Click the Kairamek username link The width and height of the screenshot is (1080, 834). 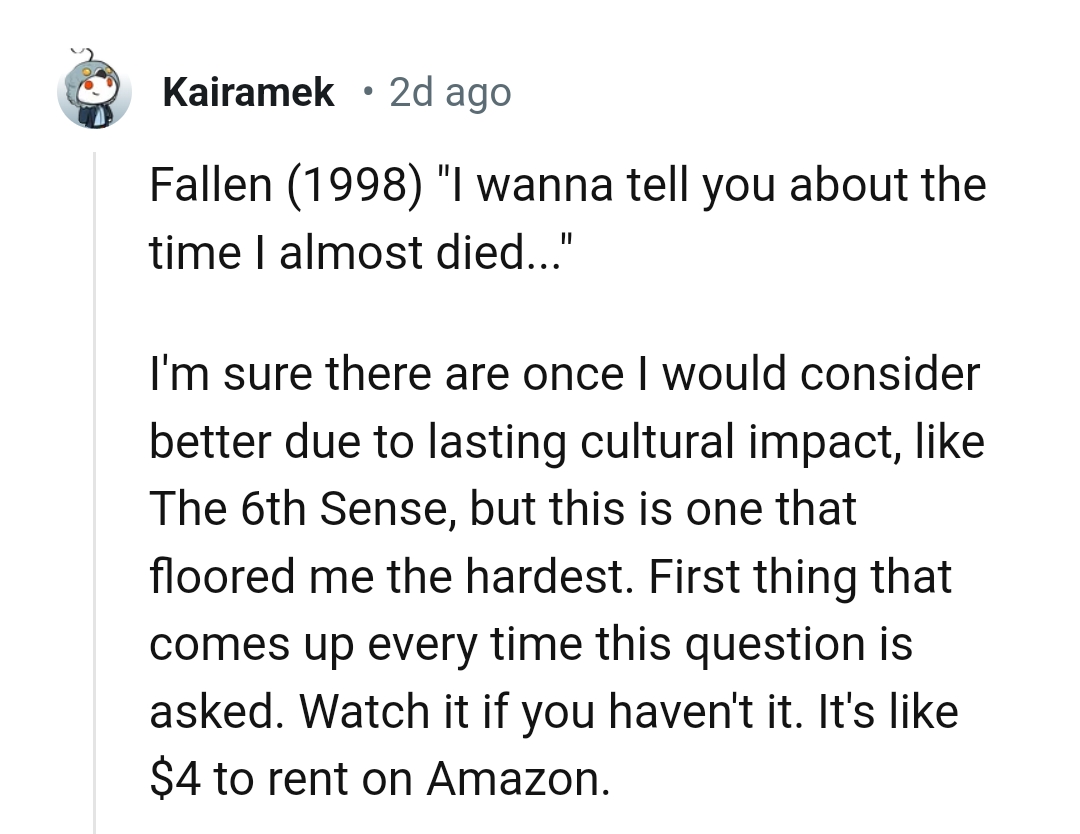[247, 93]
